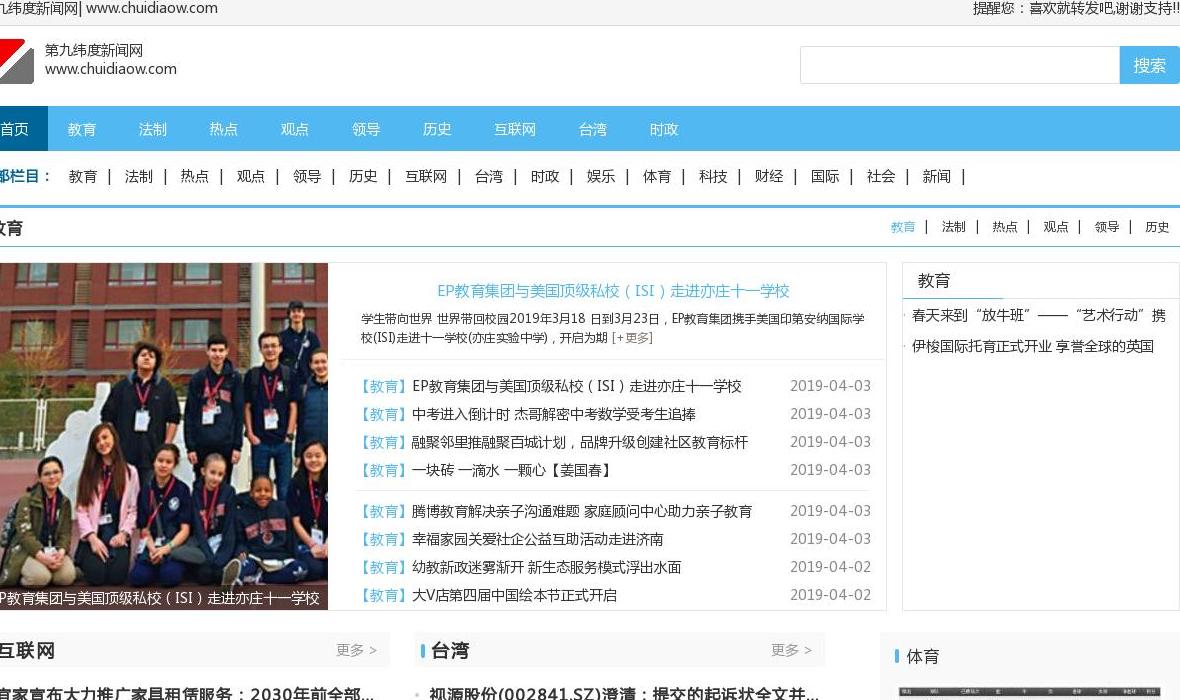Click 更多 in the 台湾 section
The width and height of the screenshot is (1180, 700).
pyautogui.click(x=791, y=650)
